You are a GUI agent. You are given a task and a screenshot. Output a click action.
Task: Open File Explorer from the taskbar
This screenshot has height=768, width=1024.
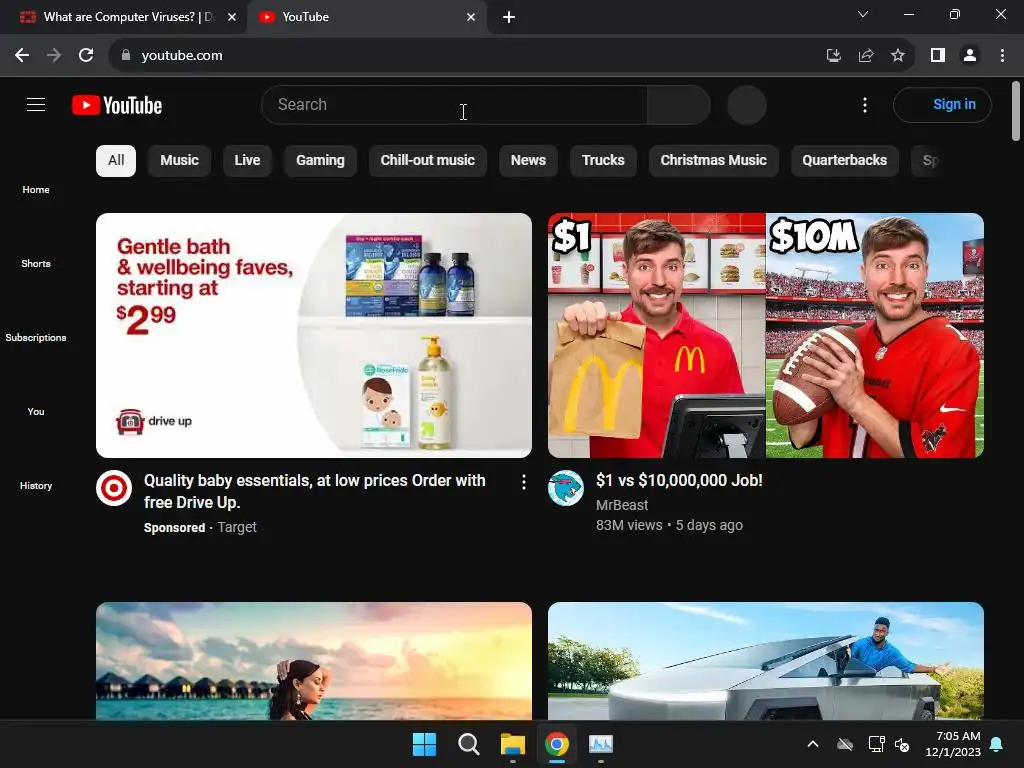tap(513, 744)
